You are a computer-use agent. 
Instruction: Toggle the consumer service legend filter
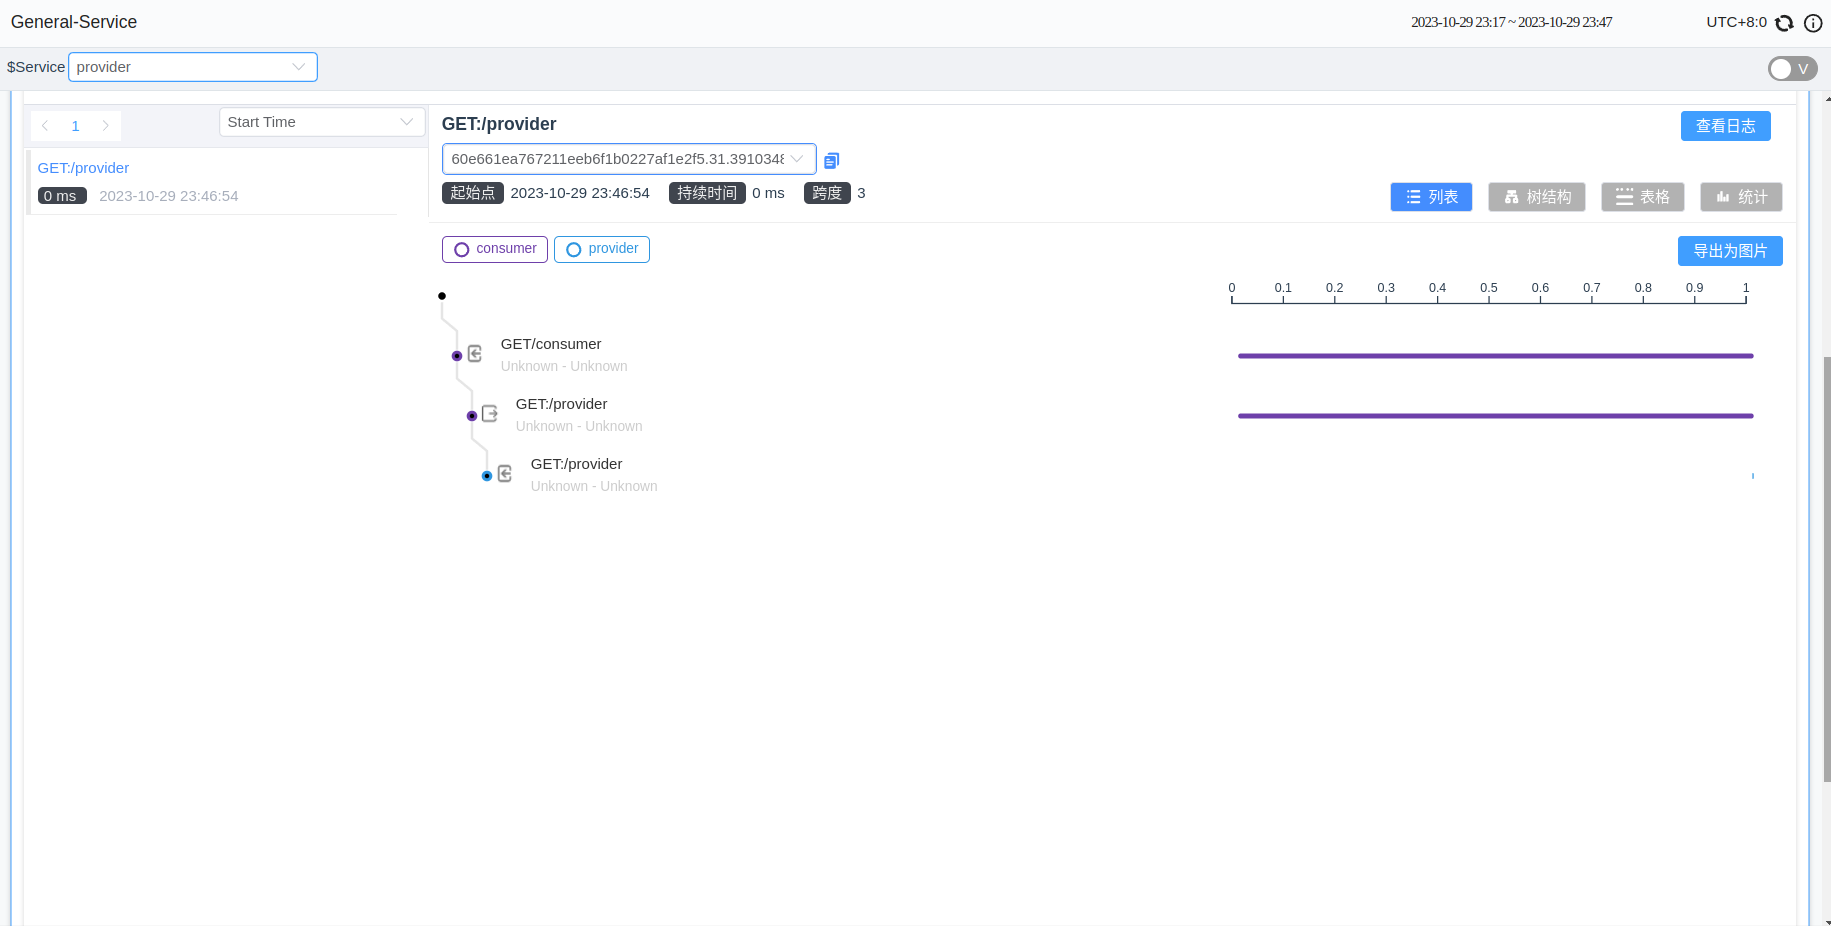click(x=495, y=249)
